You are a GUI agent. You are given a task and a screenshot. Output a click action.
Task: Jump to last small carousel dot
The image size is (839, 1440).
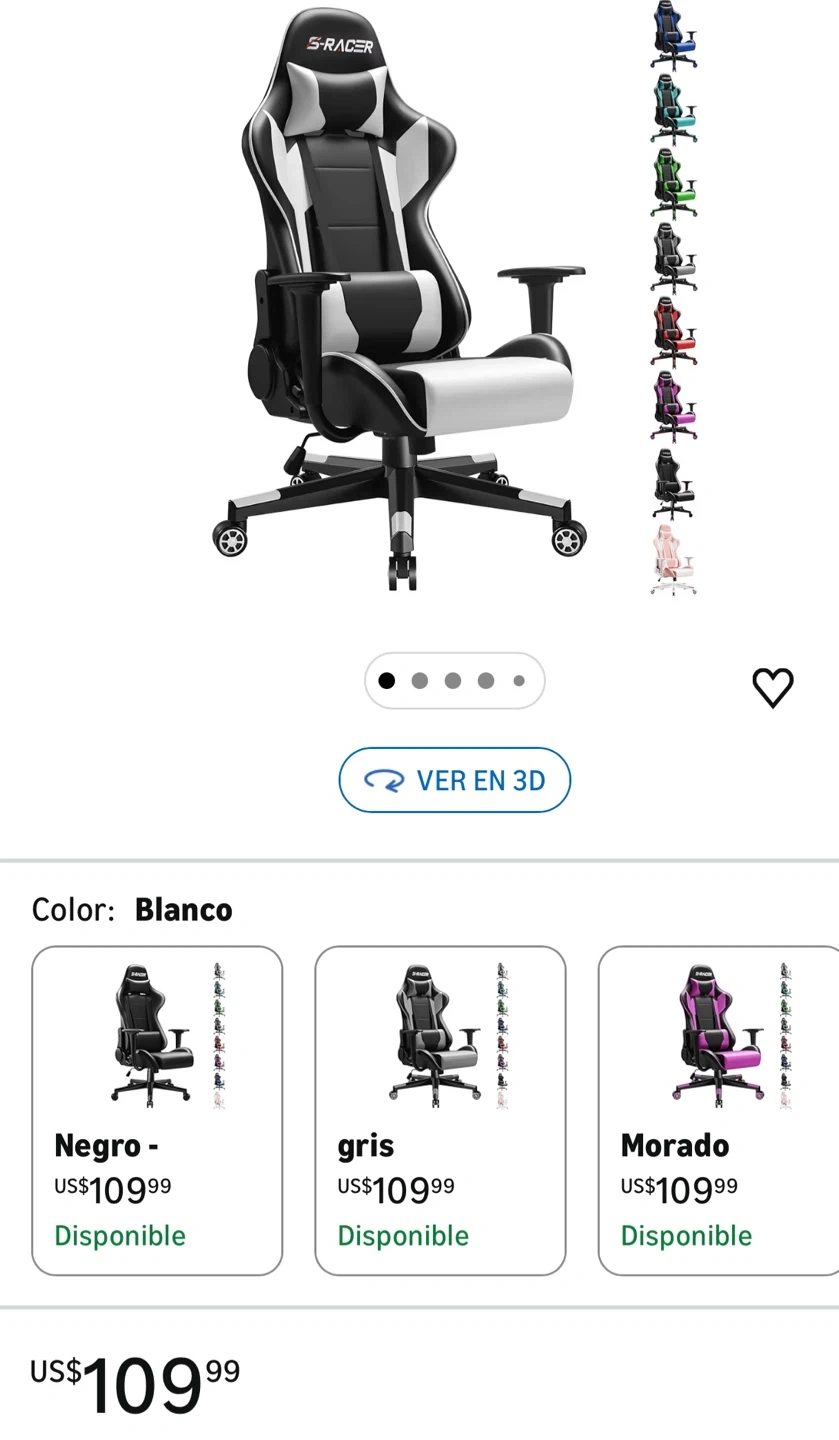coord(519,681)
